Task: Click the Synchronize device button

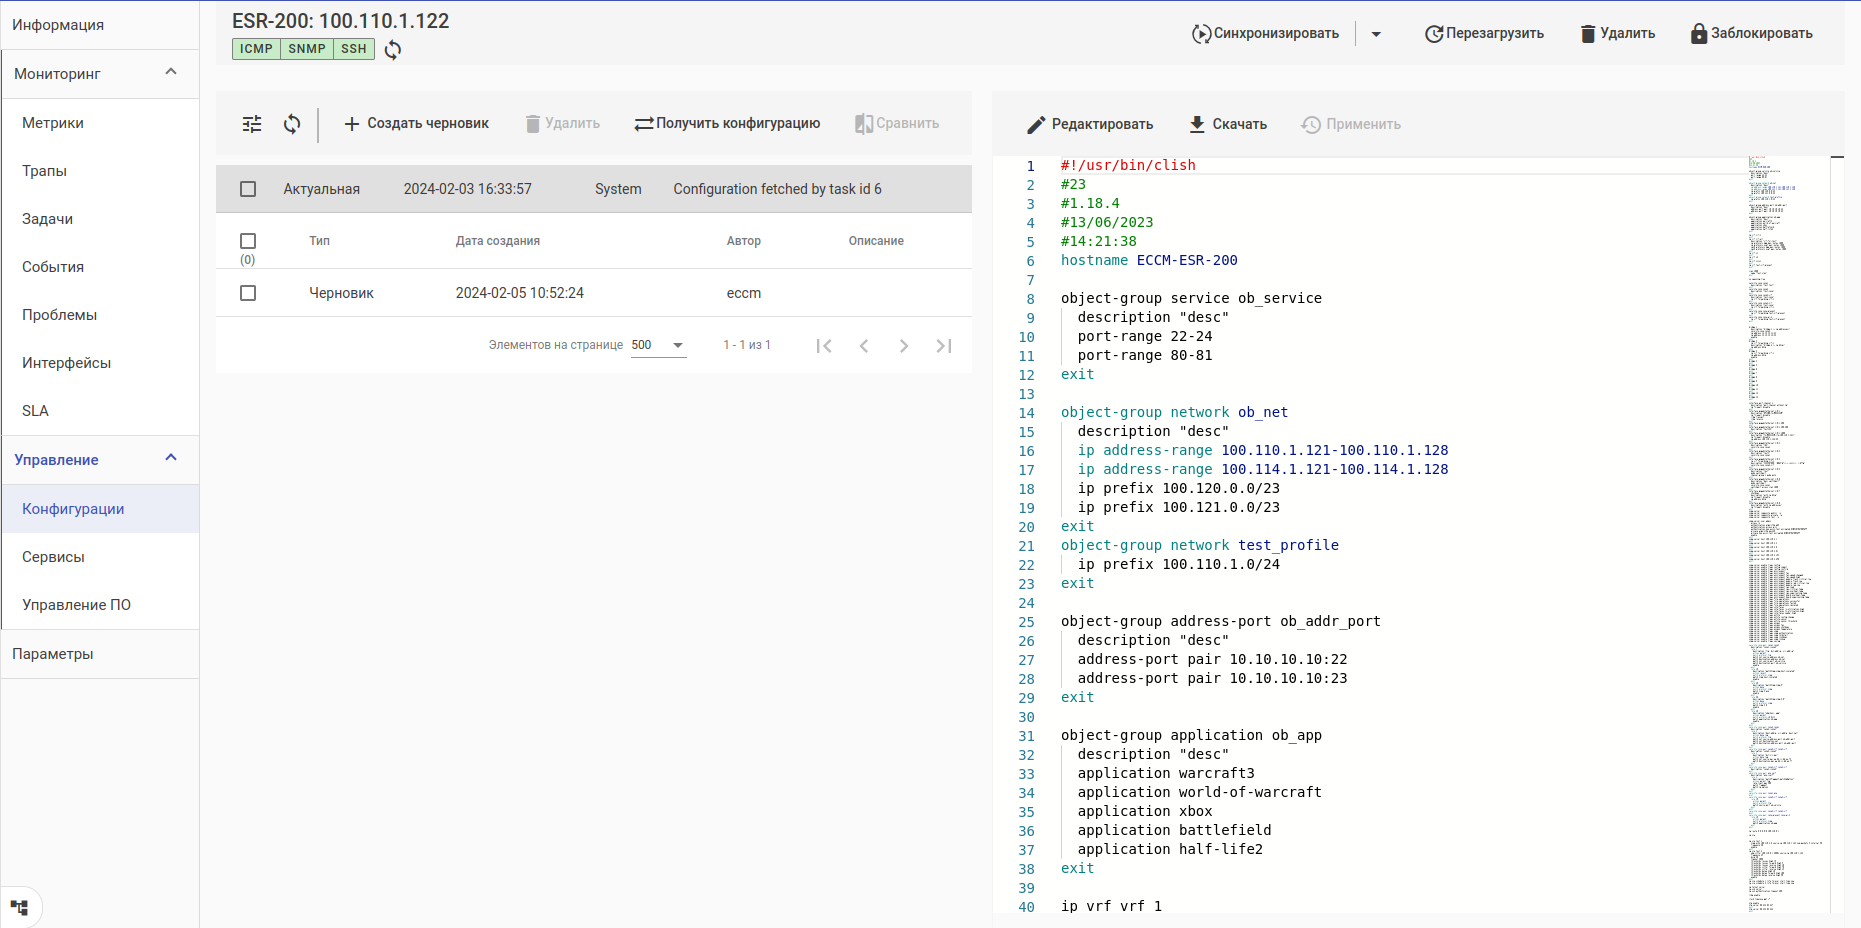Action: pyautogui.click(x=1265, y=34)
